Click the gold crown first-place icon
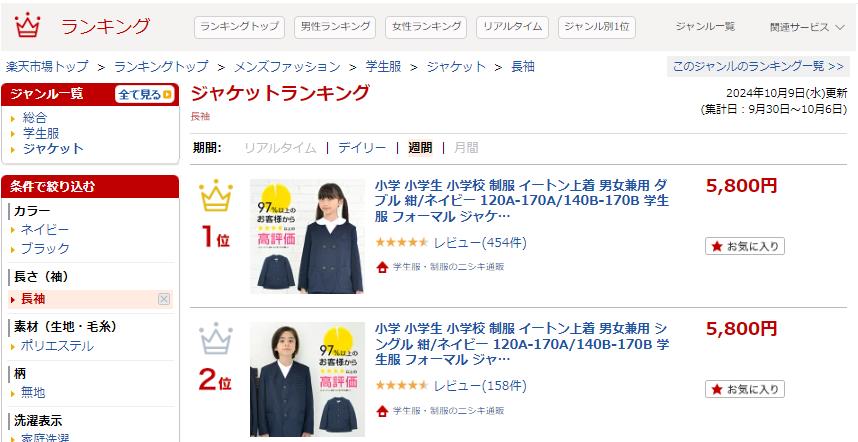 (x=216, y=195)
